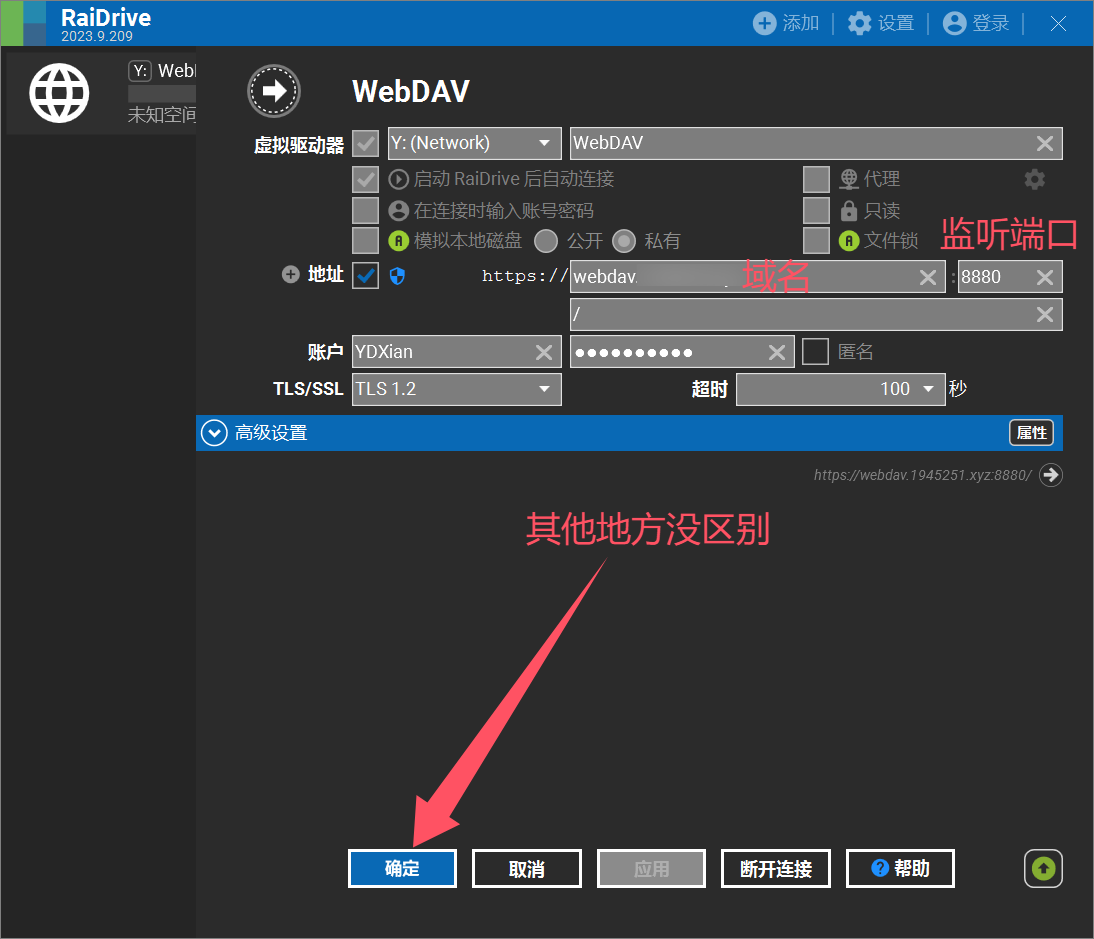Clear the domain address field
Screen dimensions: 1094x939
(927, 277)
